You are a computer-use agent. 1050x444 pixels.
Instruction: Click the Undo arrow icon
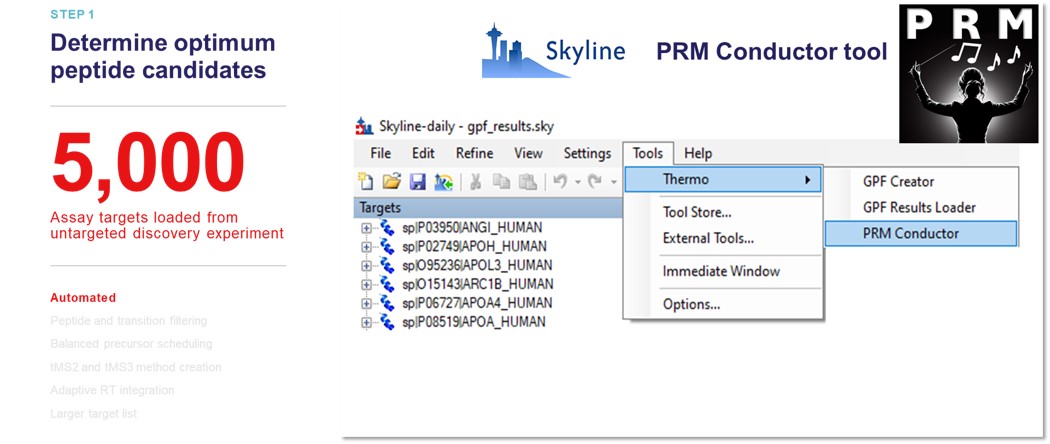560,181
